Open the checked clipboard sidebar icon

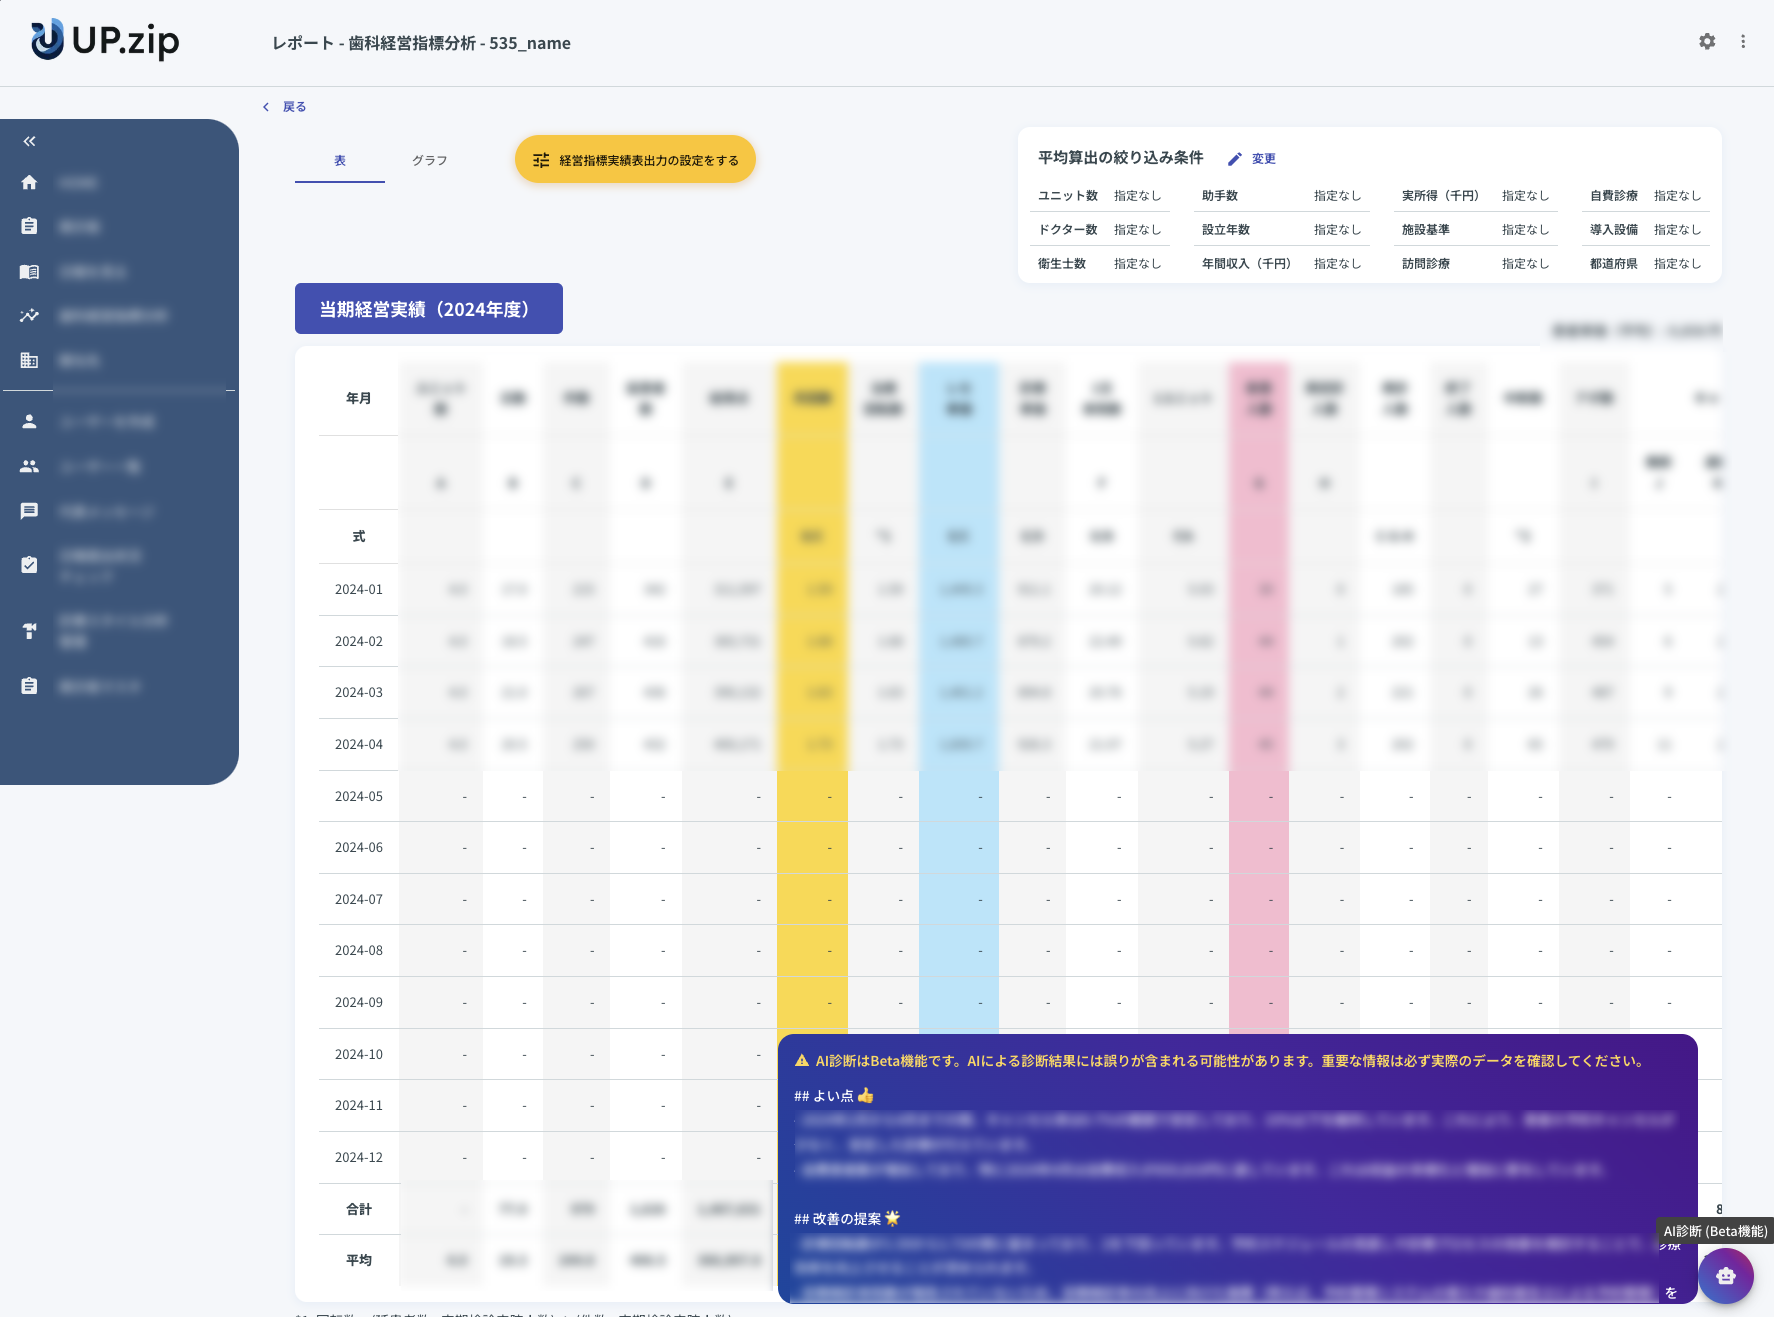click(29, 565)
